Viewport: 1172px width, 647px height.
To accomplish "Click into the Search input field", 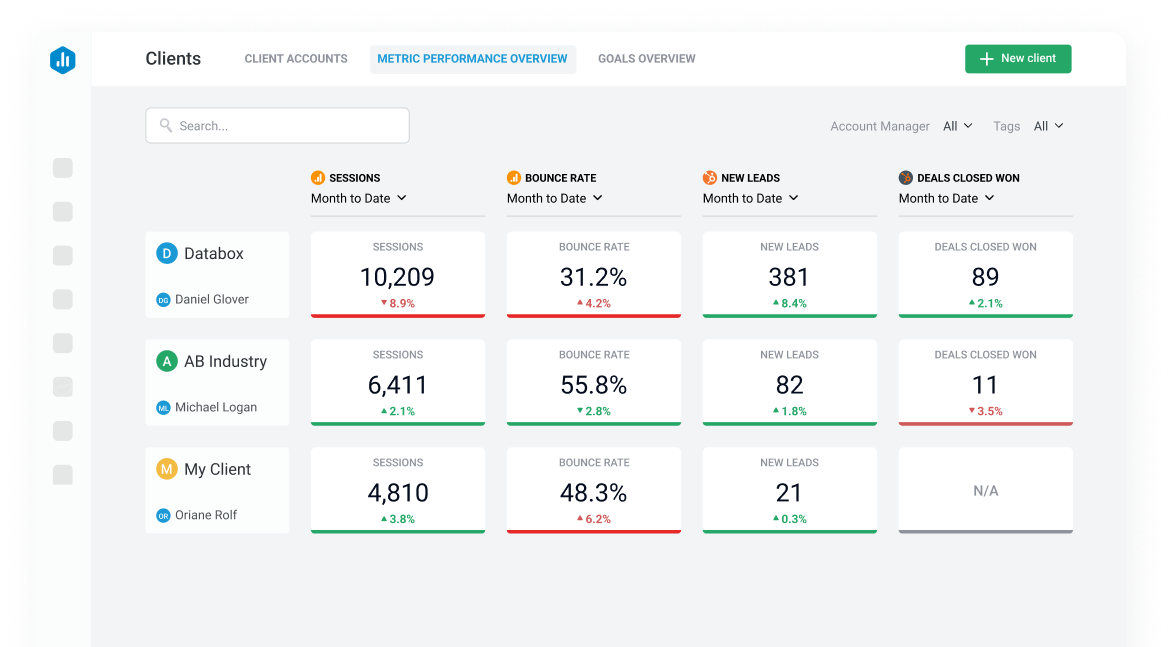I will (277, 126).
